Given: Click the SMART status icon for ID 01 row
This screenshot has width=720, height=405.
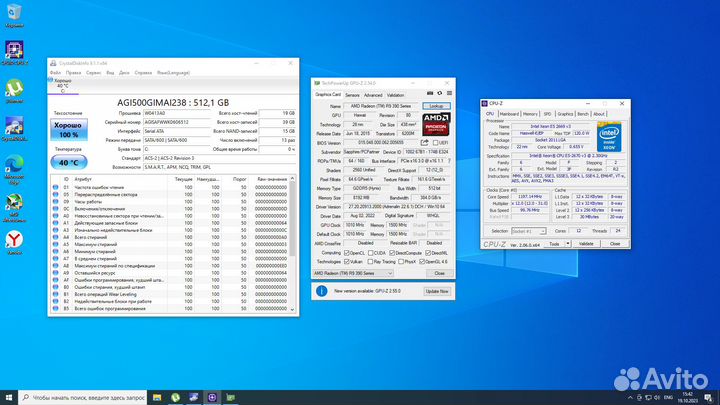Looking at the screenshot, I should [x=56, y=187].
